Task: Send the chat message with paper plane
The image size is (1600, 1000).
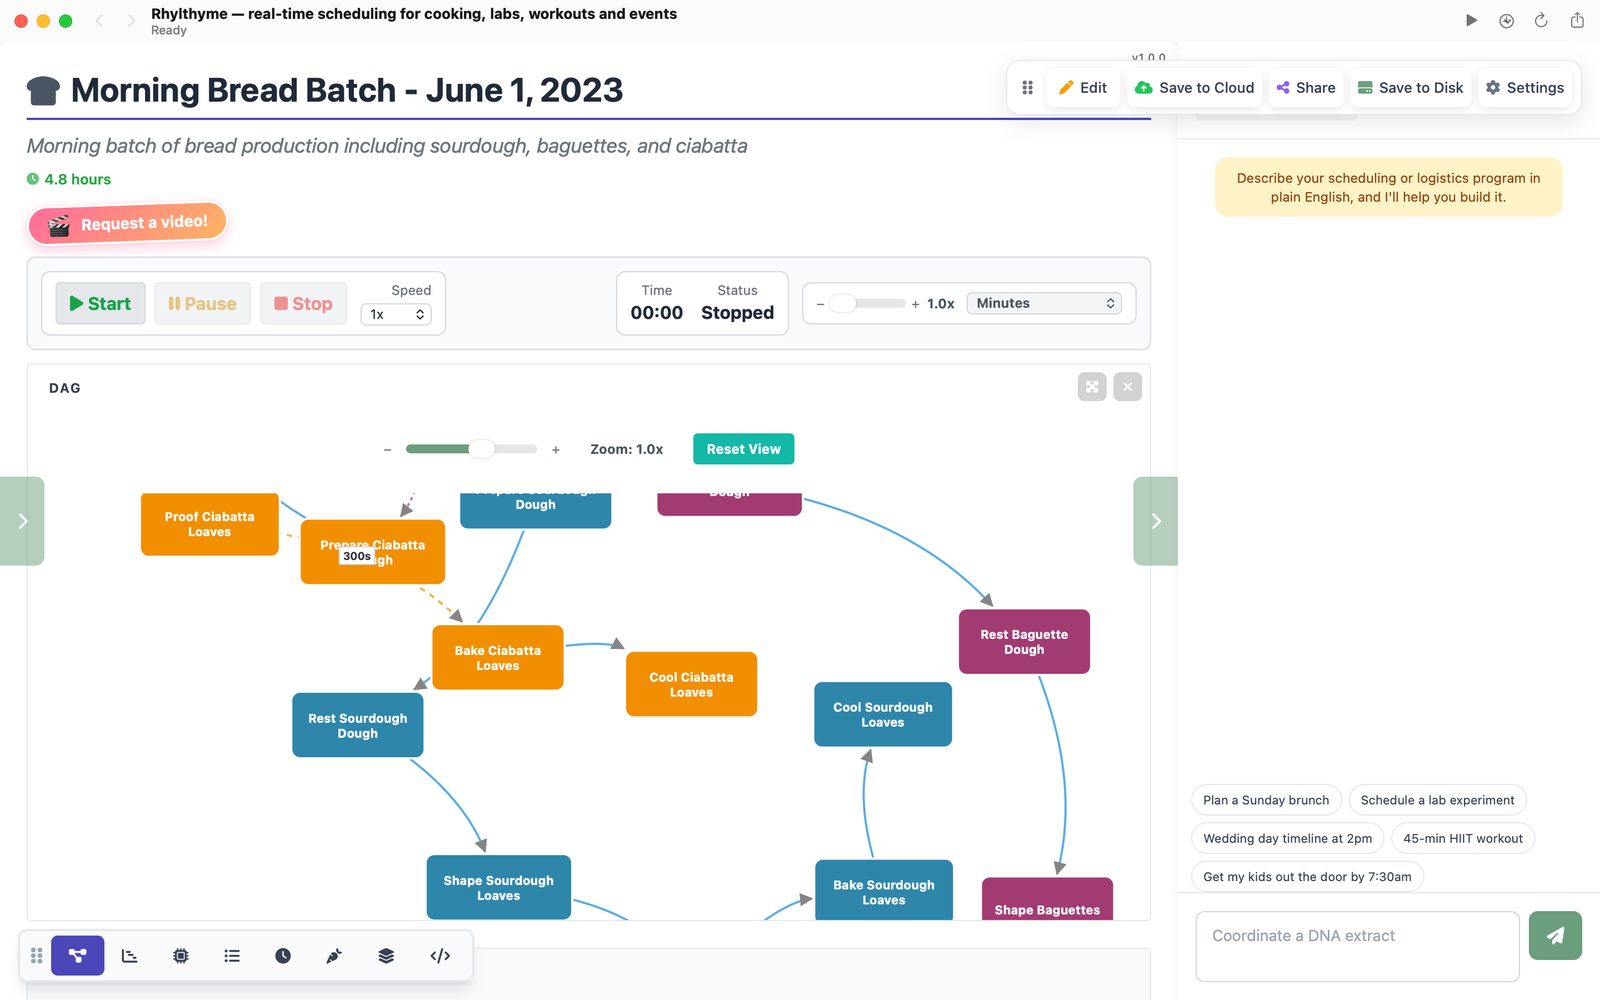Action: [1555, 936]
